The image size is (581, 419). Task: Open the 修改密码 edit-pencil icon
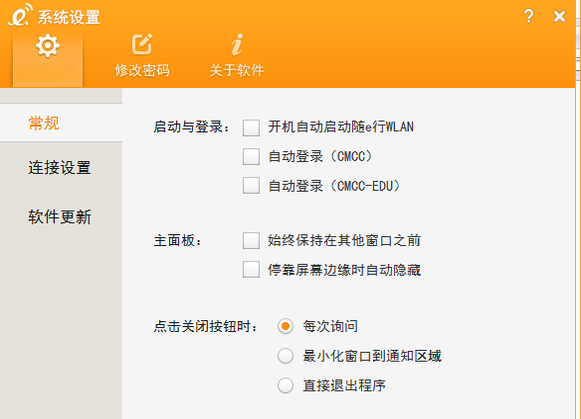pos(142,44)
